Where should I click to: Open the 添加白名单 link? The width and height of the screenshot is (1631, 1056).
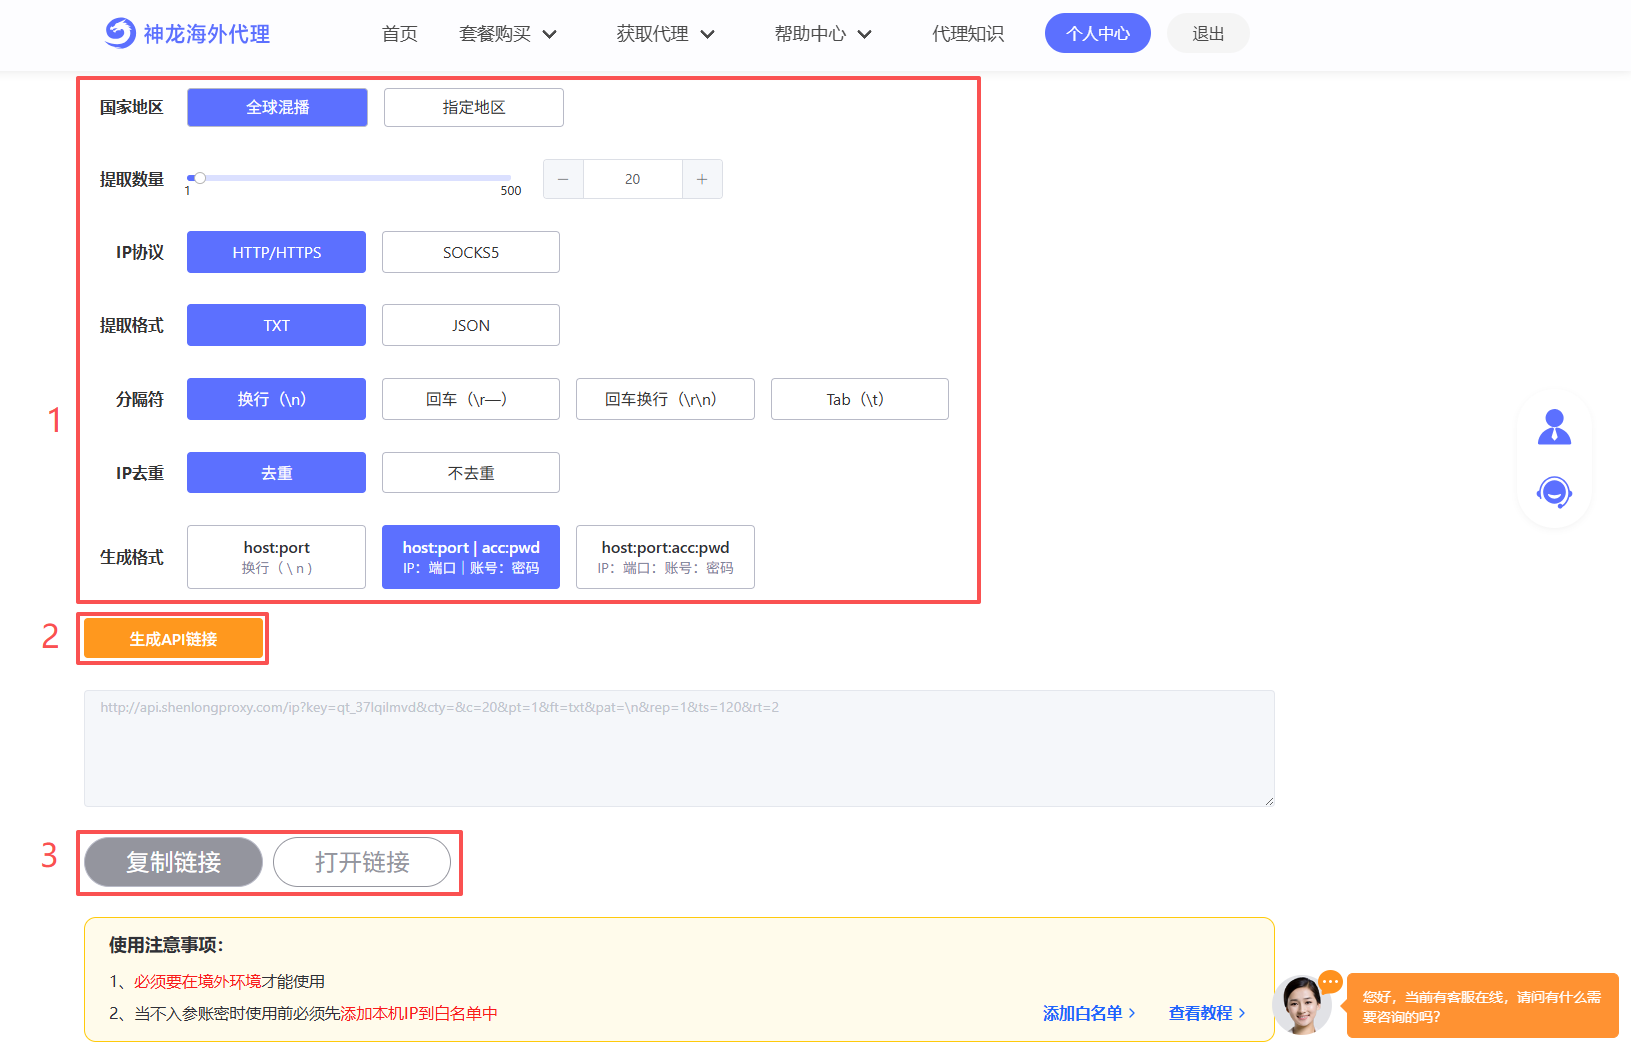1088,1013
